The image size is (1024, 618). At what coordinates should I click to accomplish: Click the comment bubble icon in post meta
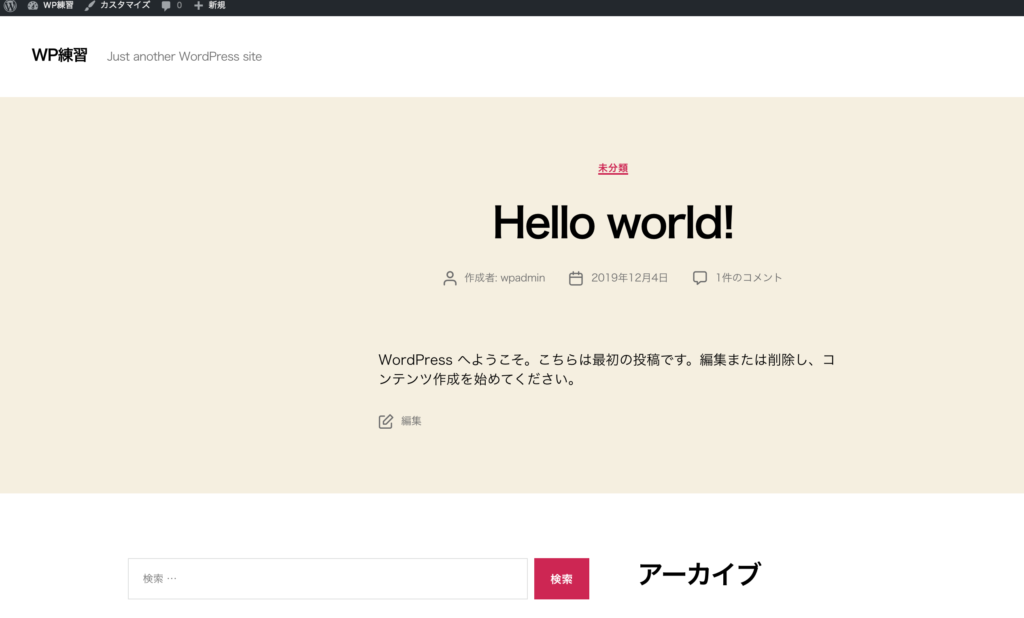699,278
